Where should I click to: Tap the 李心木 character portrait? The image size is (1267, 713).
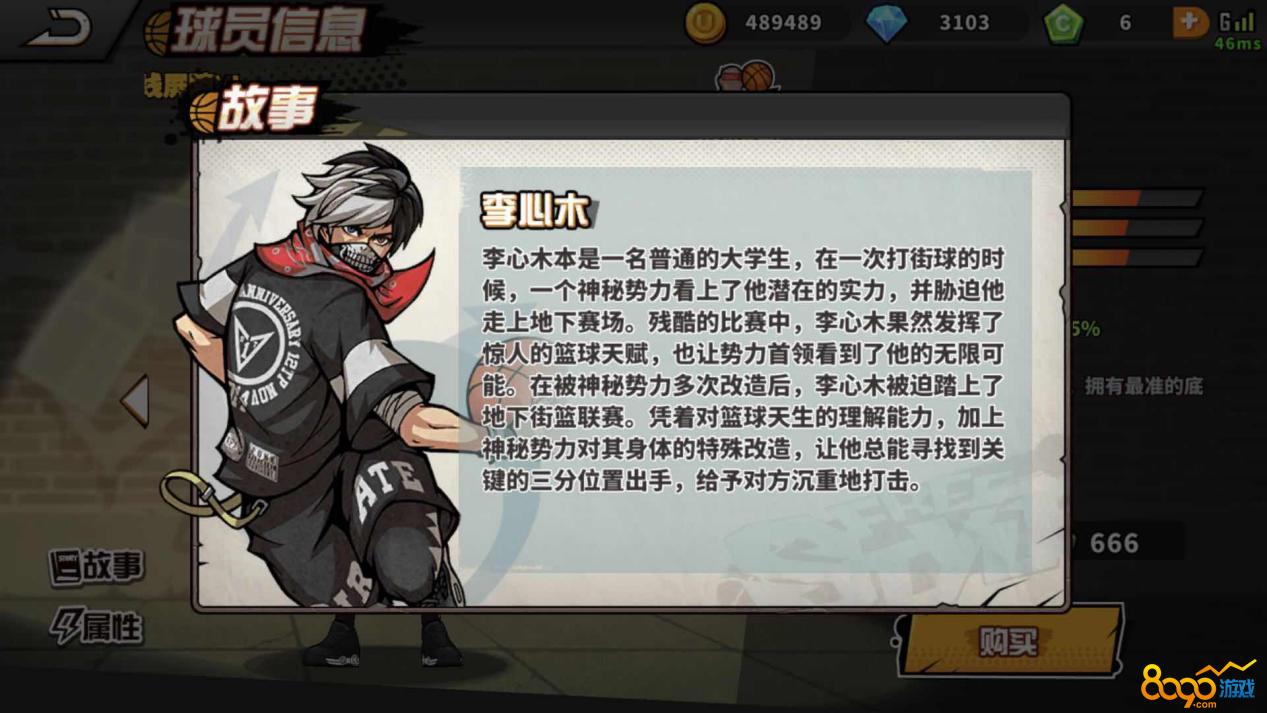(x=320, y=400)
